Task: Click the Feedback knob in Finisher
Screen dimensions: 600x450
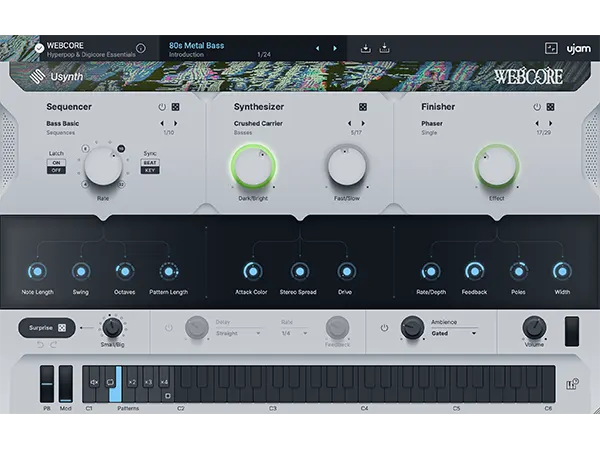Action: pos(474,272)
